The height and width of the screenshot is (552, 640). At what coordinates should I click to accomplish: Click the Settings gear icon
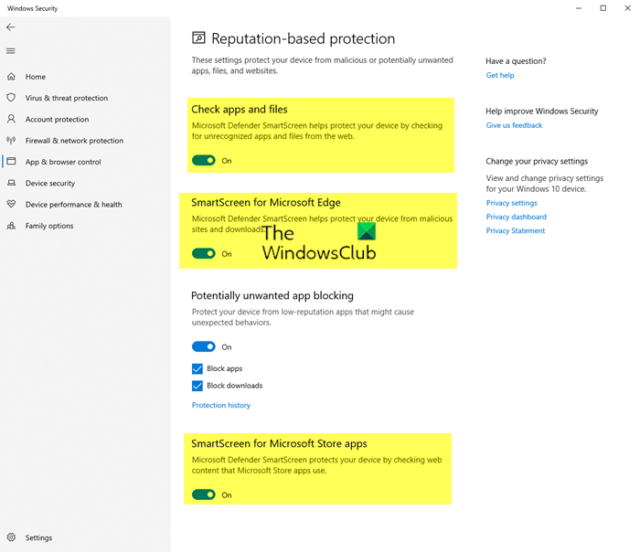11,538
